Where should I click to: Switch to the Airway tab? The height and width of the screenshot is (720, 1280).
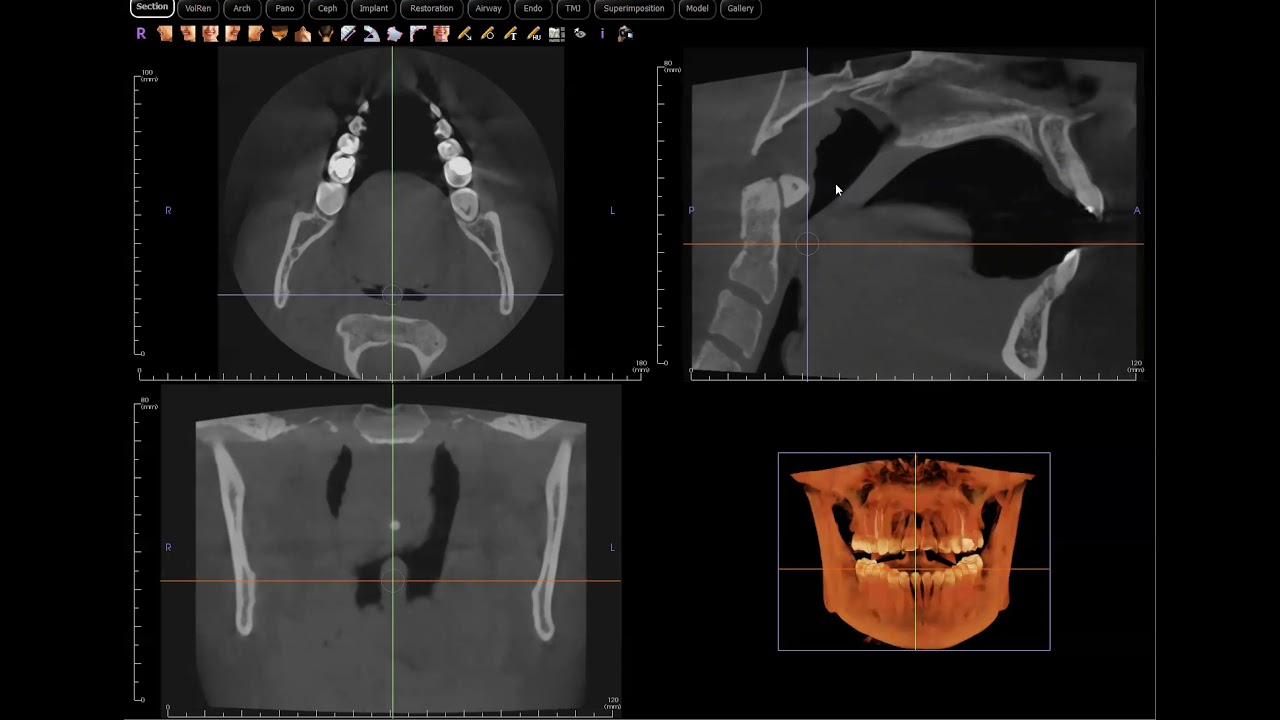[489, 8]
